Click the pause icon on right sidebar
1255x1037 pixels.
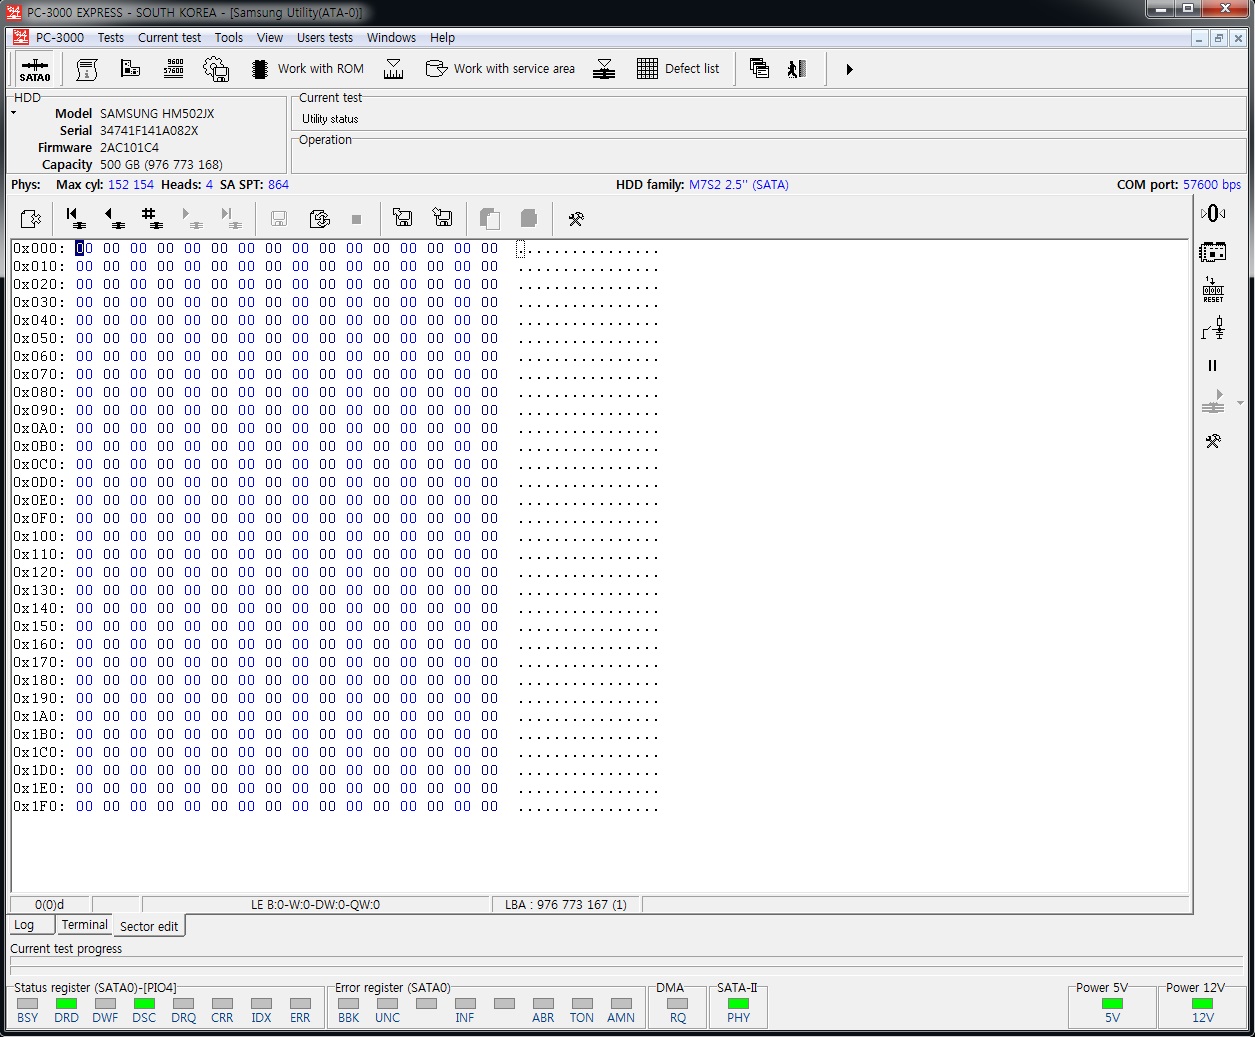tap(1212, 366)
